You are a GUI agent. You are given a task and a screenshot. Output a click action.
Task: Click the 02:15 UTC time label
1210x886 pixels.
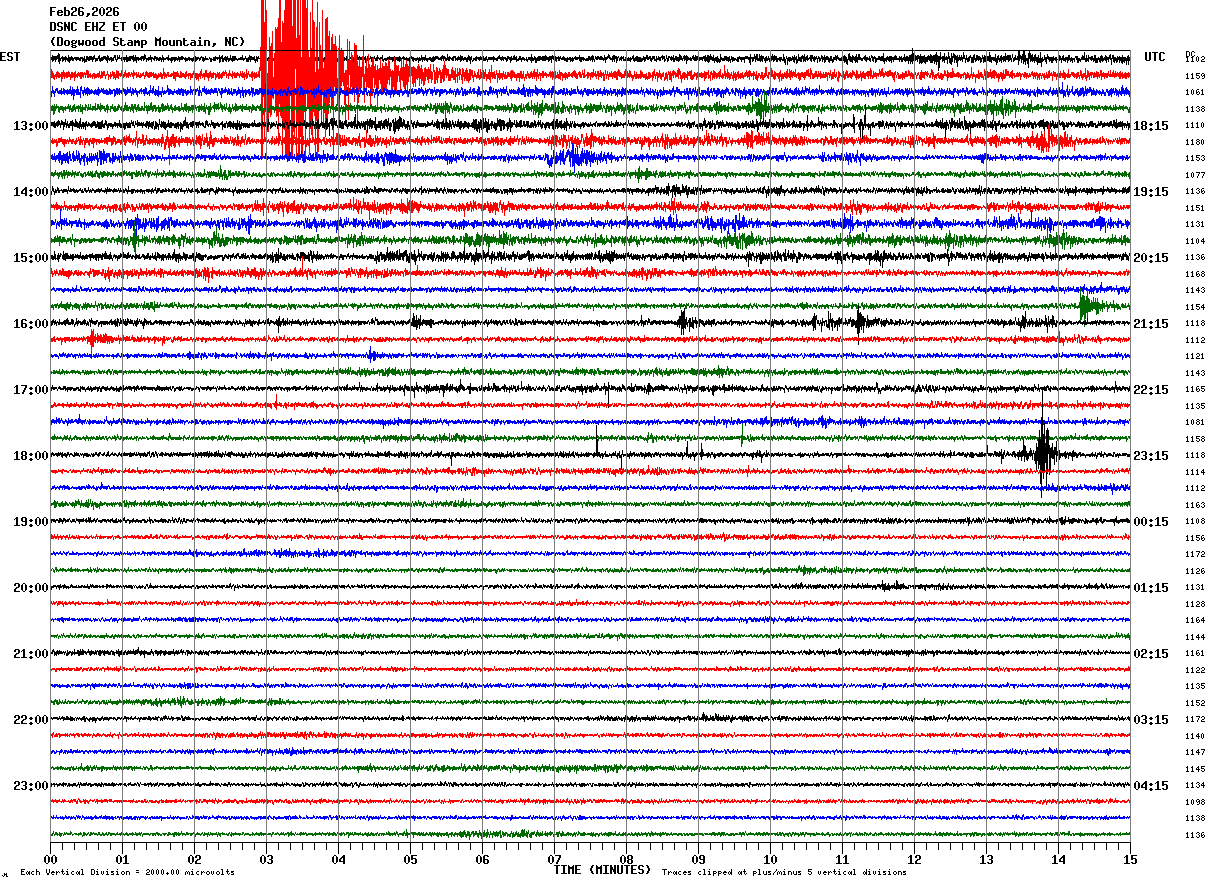[1151, 653]
